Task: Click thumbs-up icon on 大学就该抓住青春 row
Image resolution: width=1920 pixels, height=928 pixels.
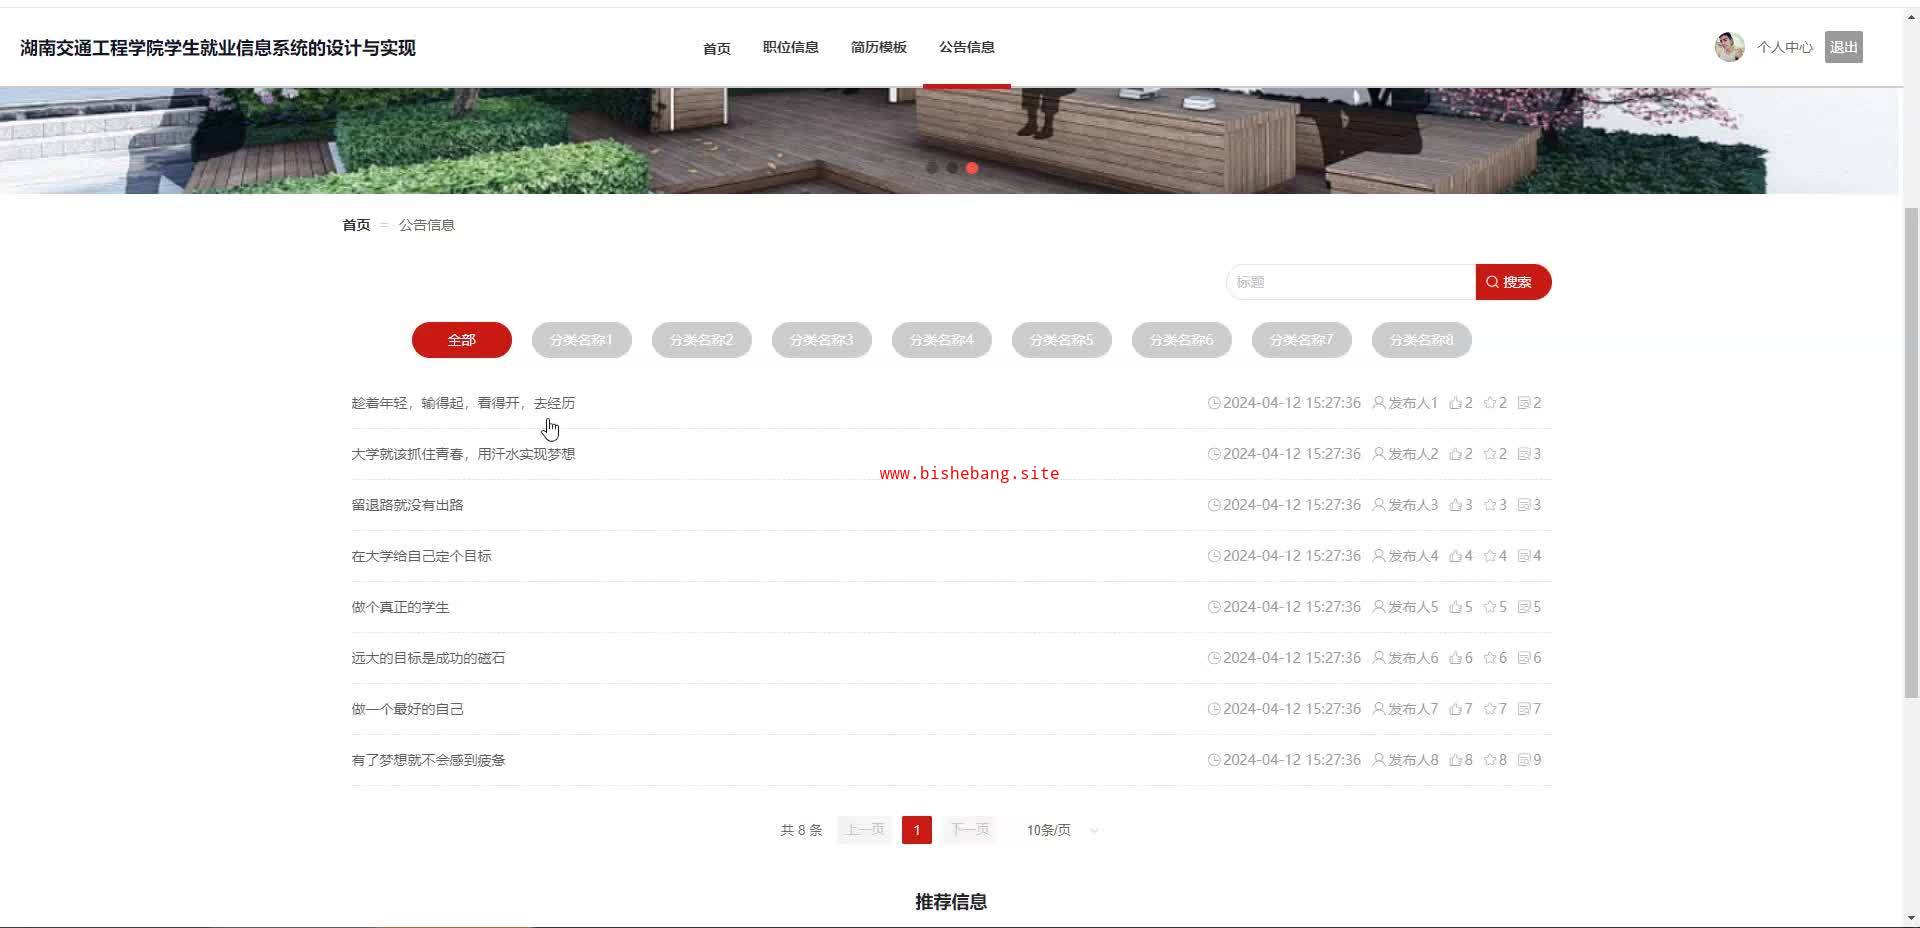Action: pos(1455,454)
